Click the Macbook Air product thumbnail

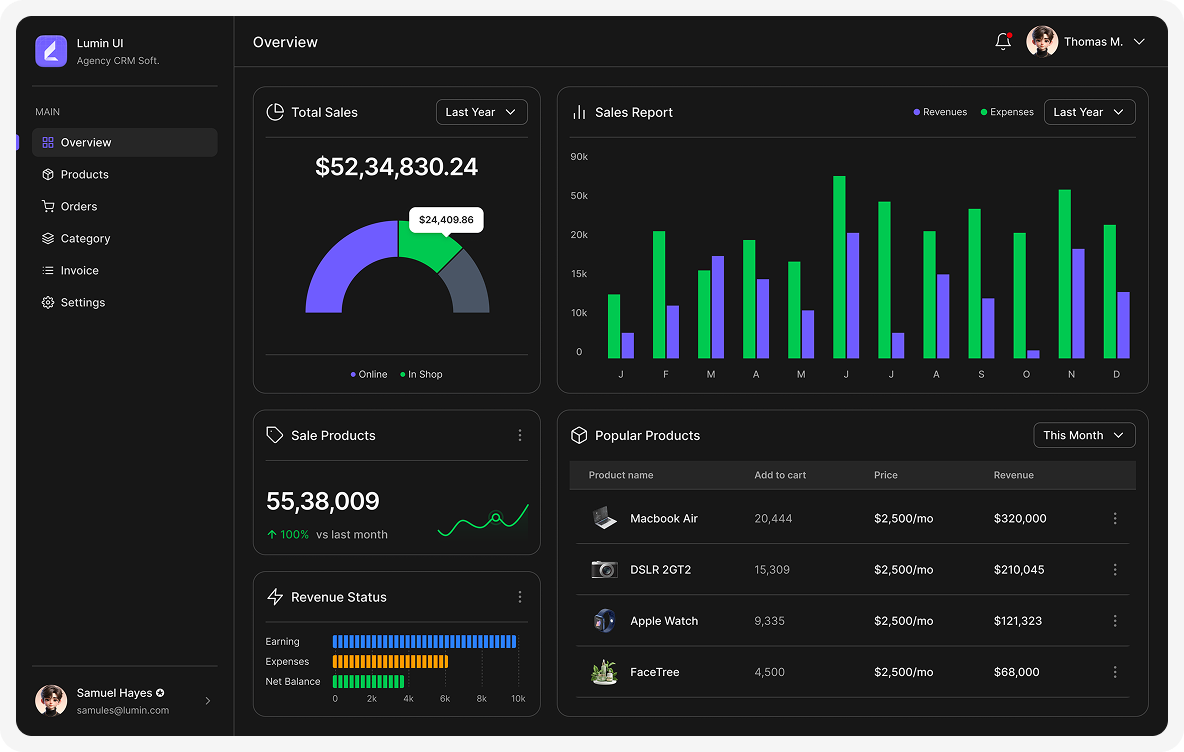[604, 519]
